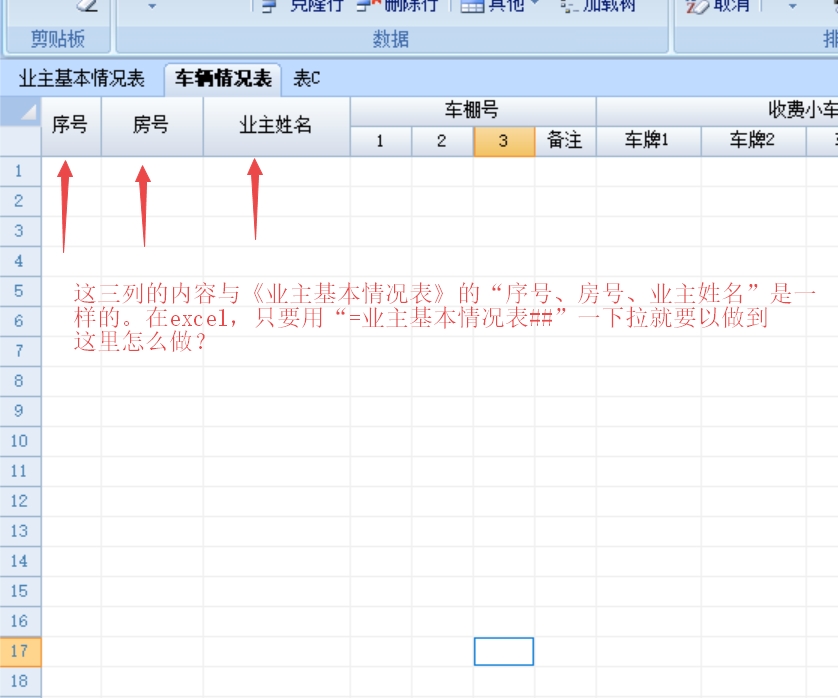838x698 pixels.
Task: Open the 表C tab
Action: click(306, 78)
